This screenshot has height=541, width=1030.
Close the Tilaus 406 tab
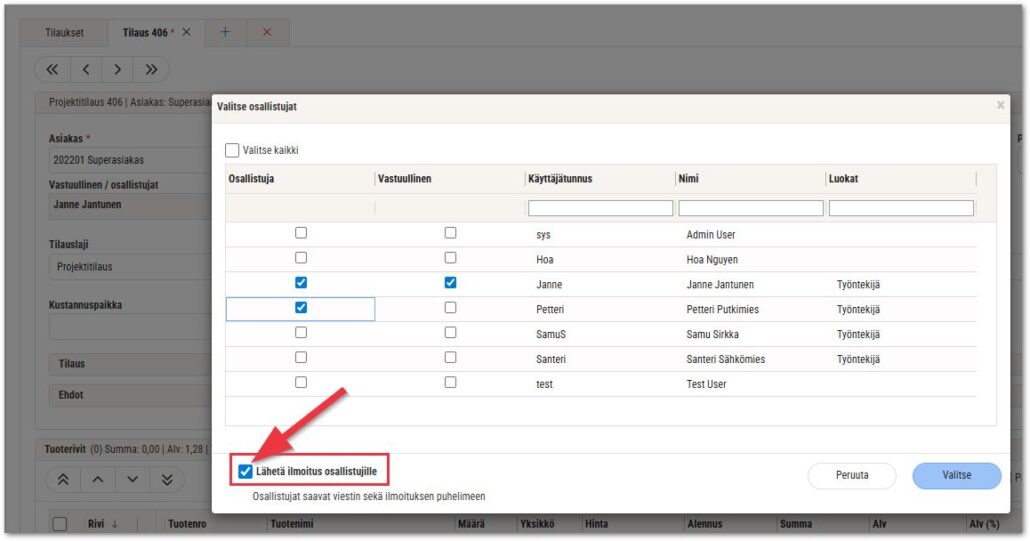186,32
